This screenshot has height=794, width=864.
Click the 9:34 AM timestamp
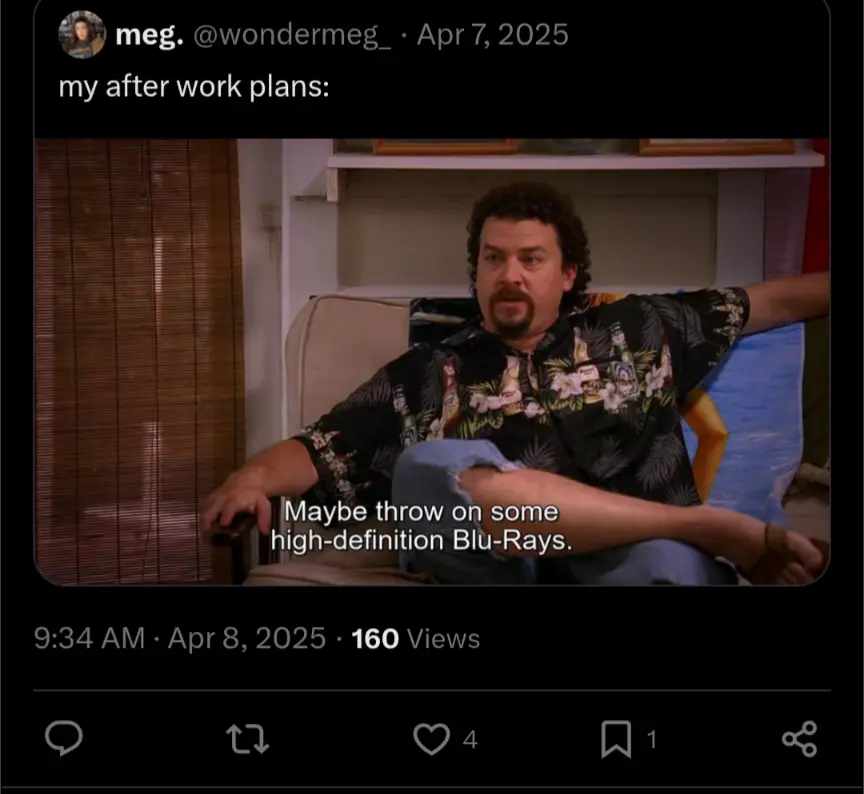pyautogui.click(x=89, y=639)
